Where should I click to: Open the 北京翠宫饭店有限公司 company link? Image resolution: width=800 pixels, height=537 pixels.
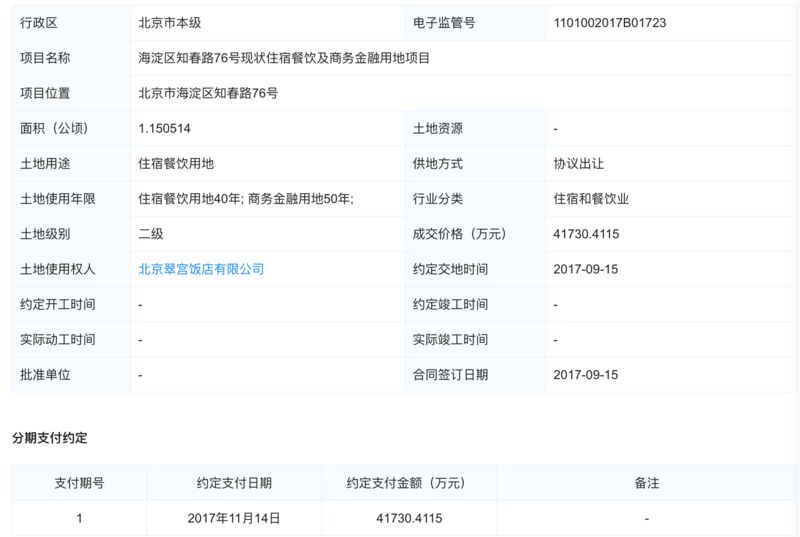[201, 269]
